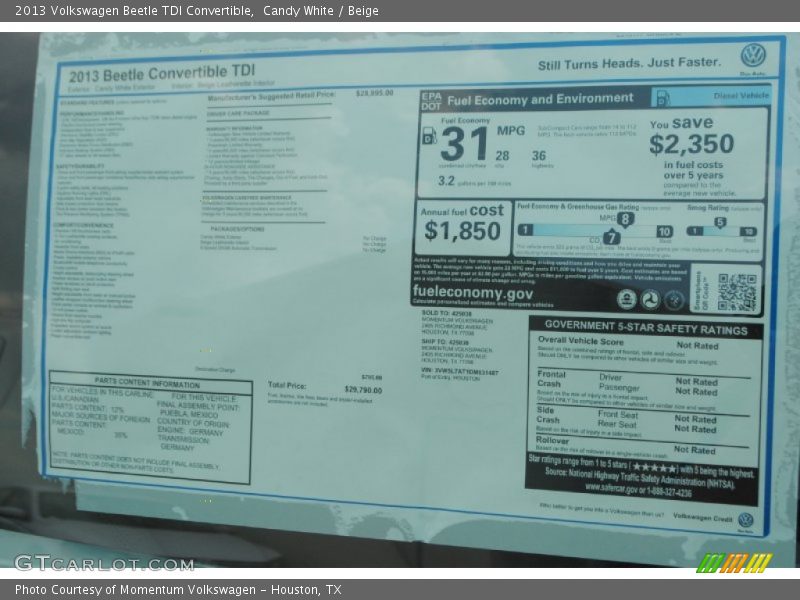Click the "GOVERNMENT 5-STAR SAFETY RATINGS" header
Screen dimensions: 800x600
tap(646, 327)
